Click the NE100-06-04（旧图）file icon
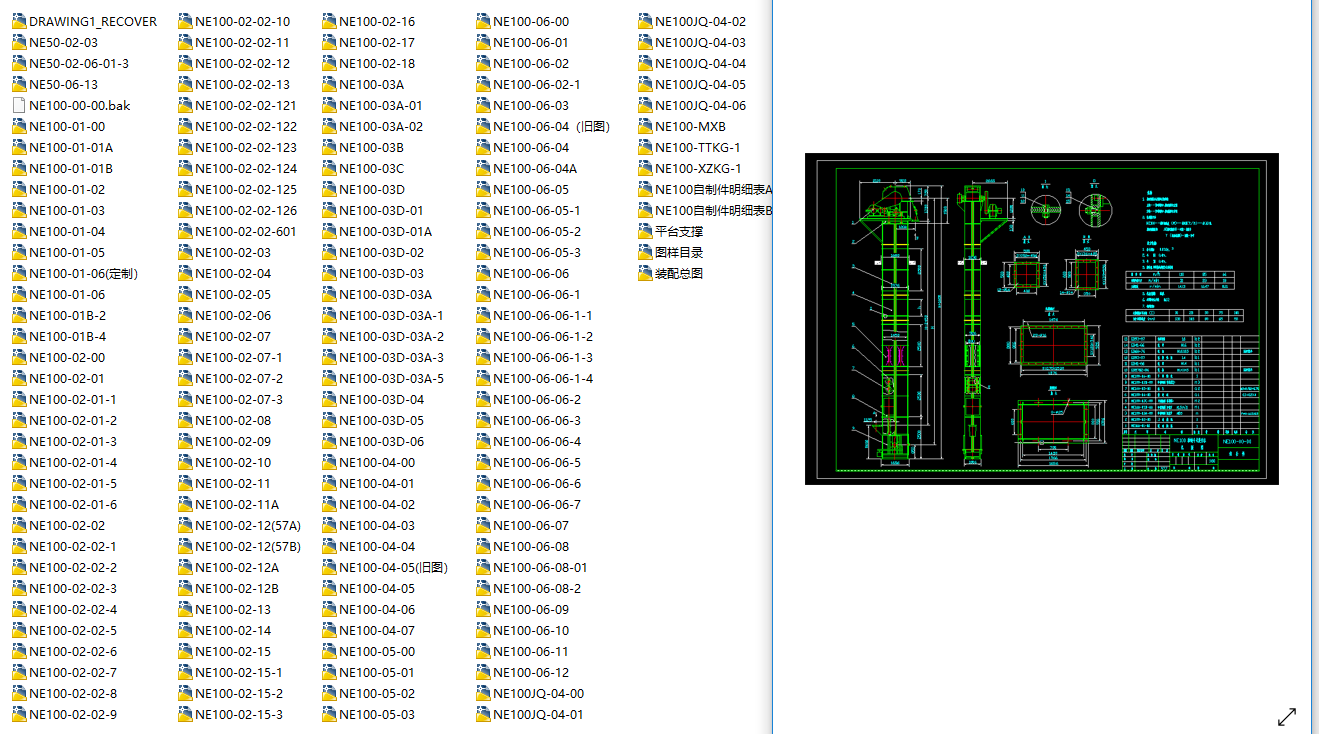The width and height of the screenshot is (1319, 734). point(484,126)
